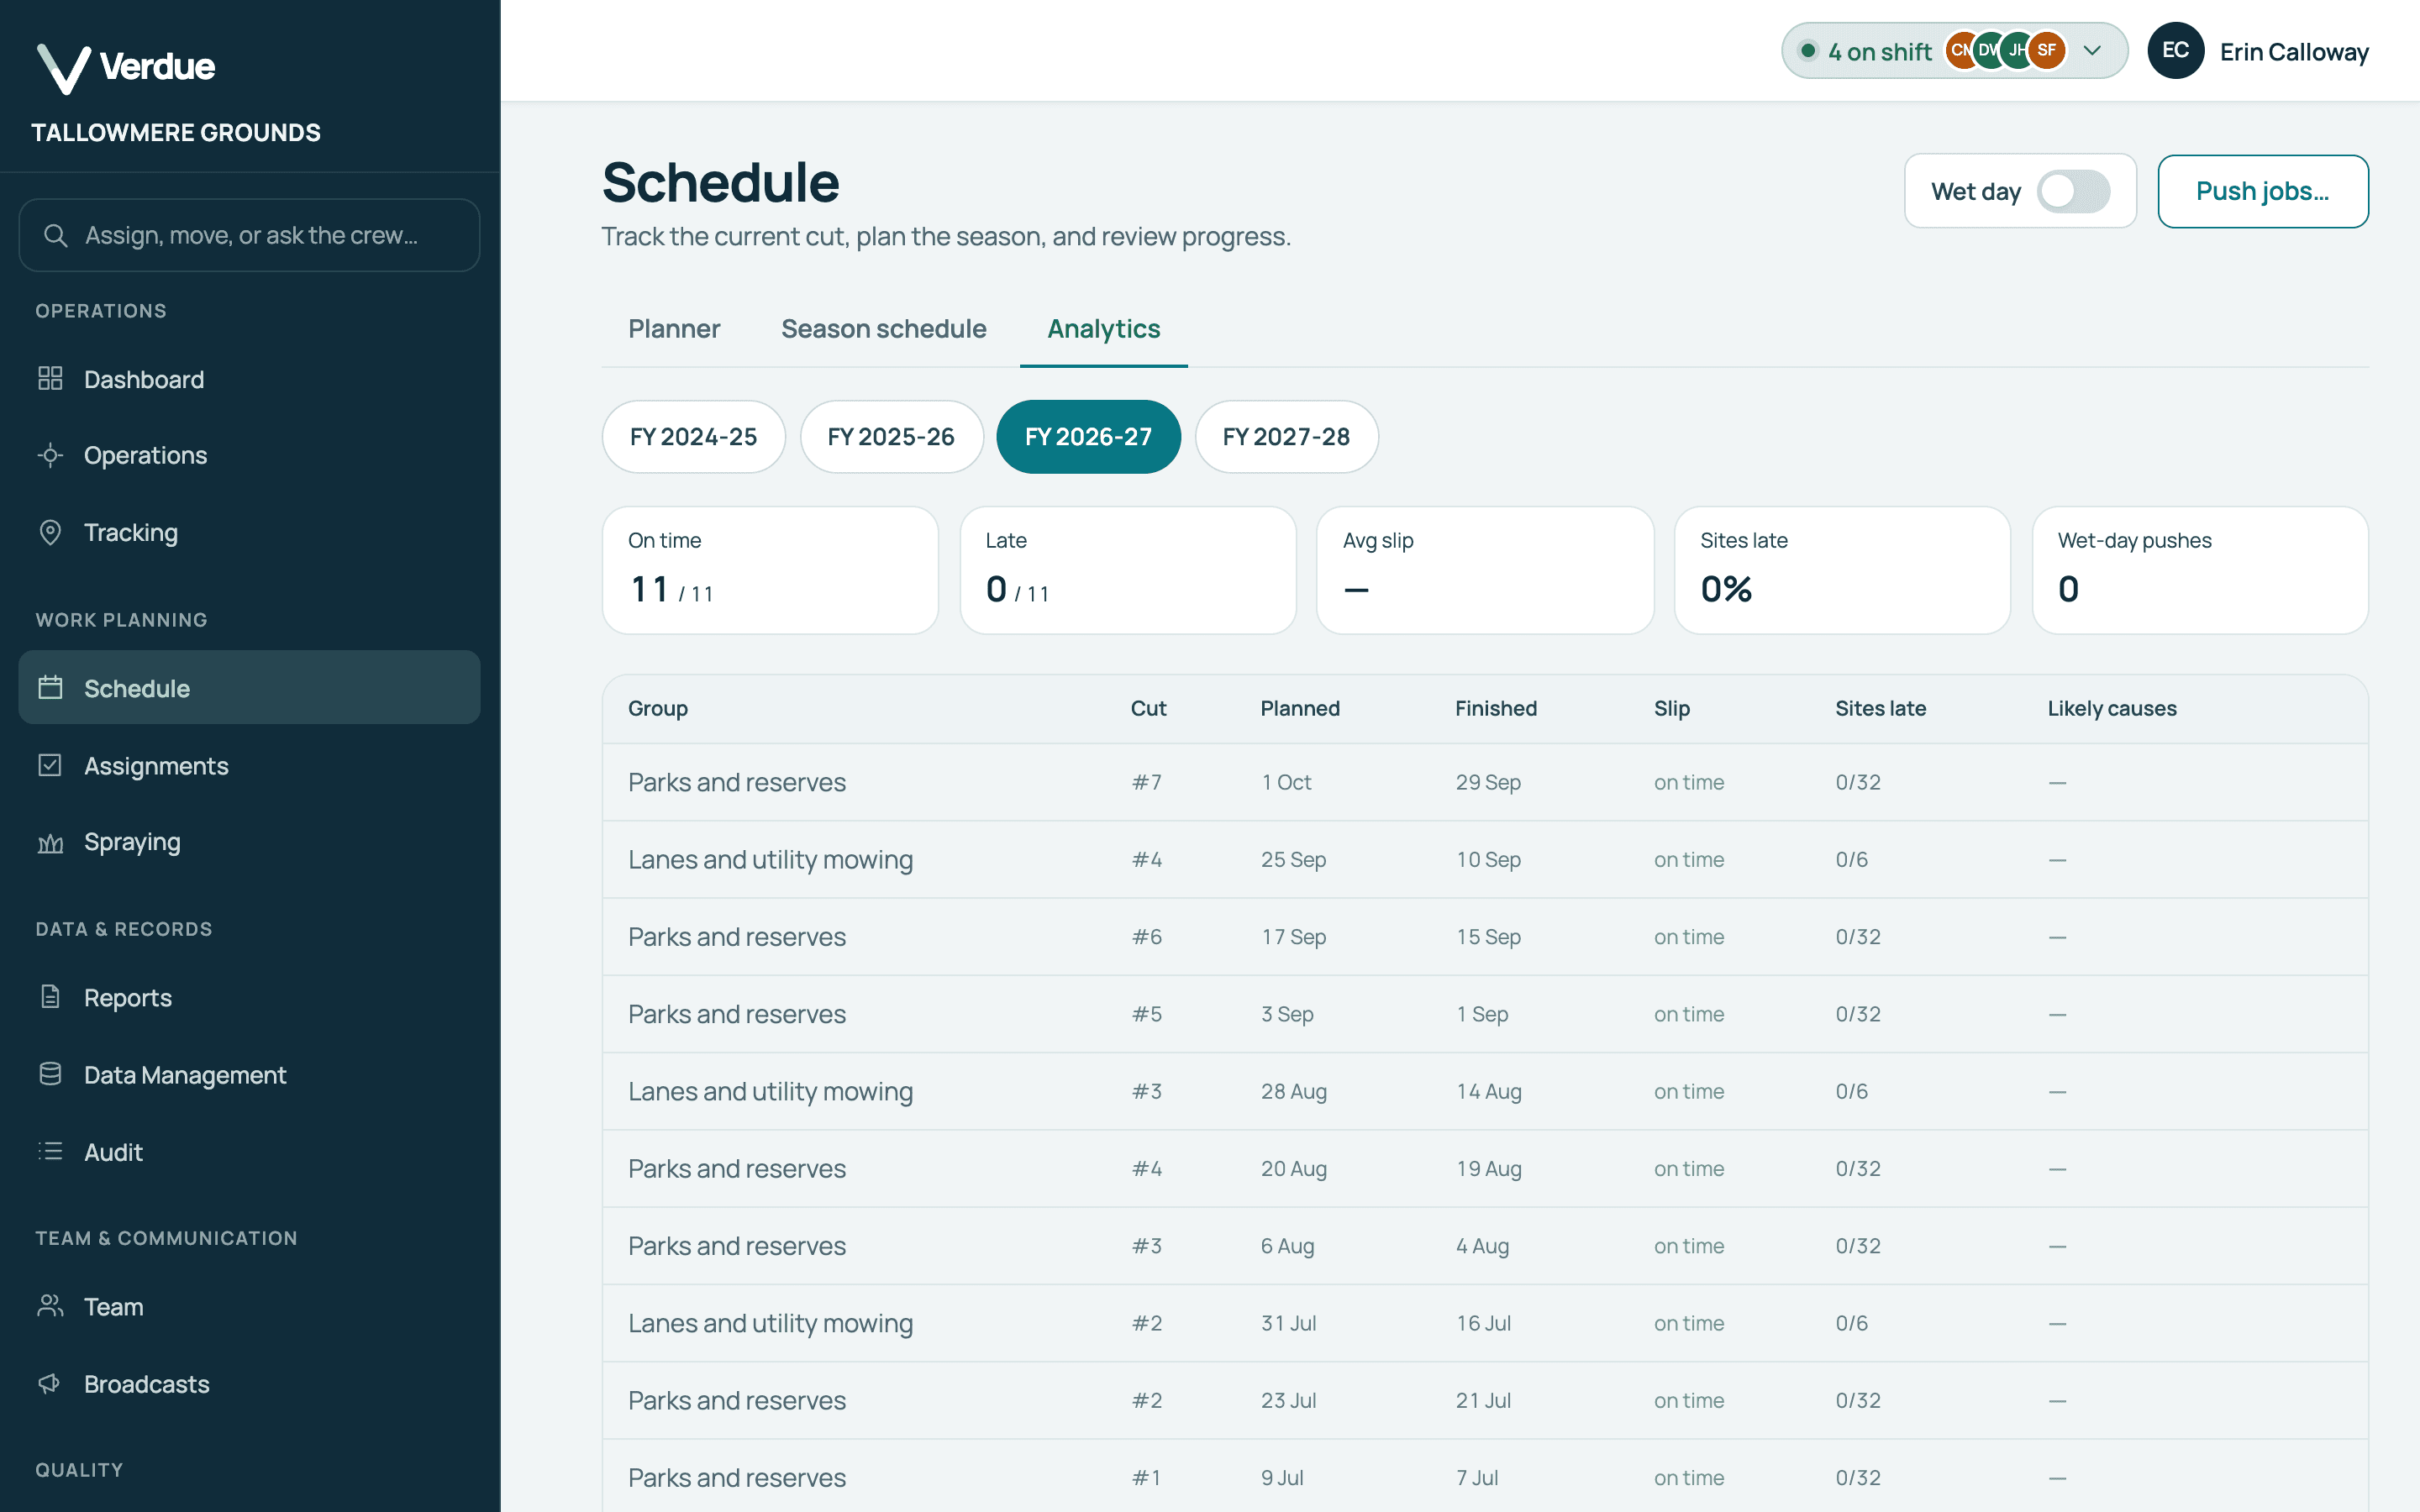Click the Likely causes column header
Image resolution: width=2420 pixels, height=1512 pixels.
click(x=2112, y=708)
